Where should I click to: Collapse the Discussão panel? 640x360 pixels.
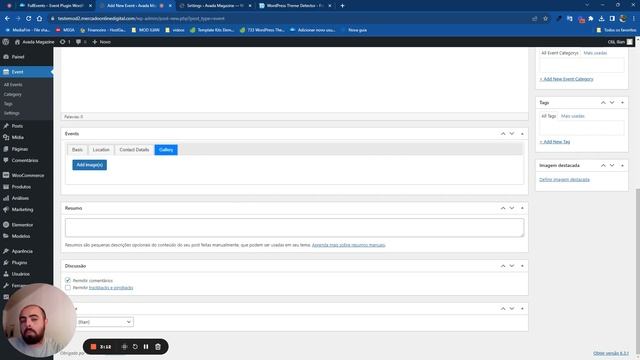522,266
